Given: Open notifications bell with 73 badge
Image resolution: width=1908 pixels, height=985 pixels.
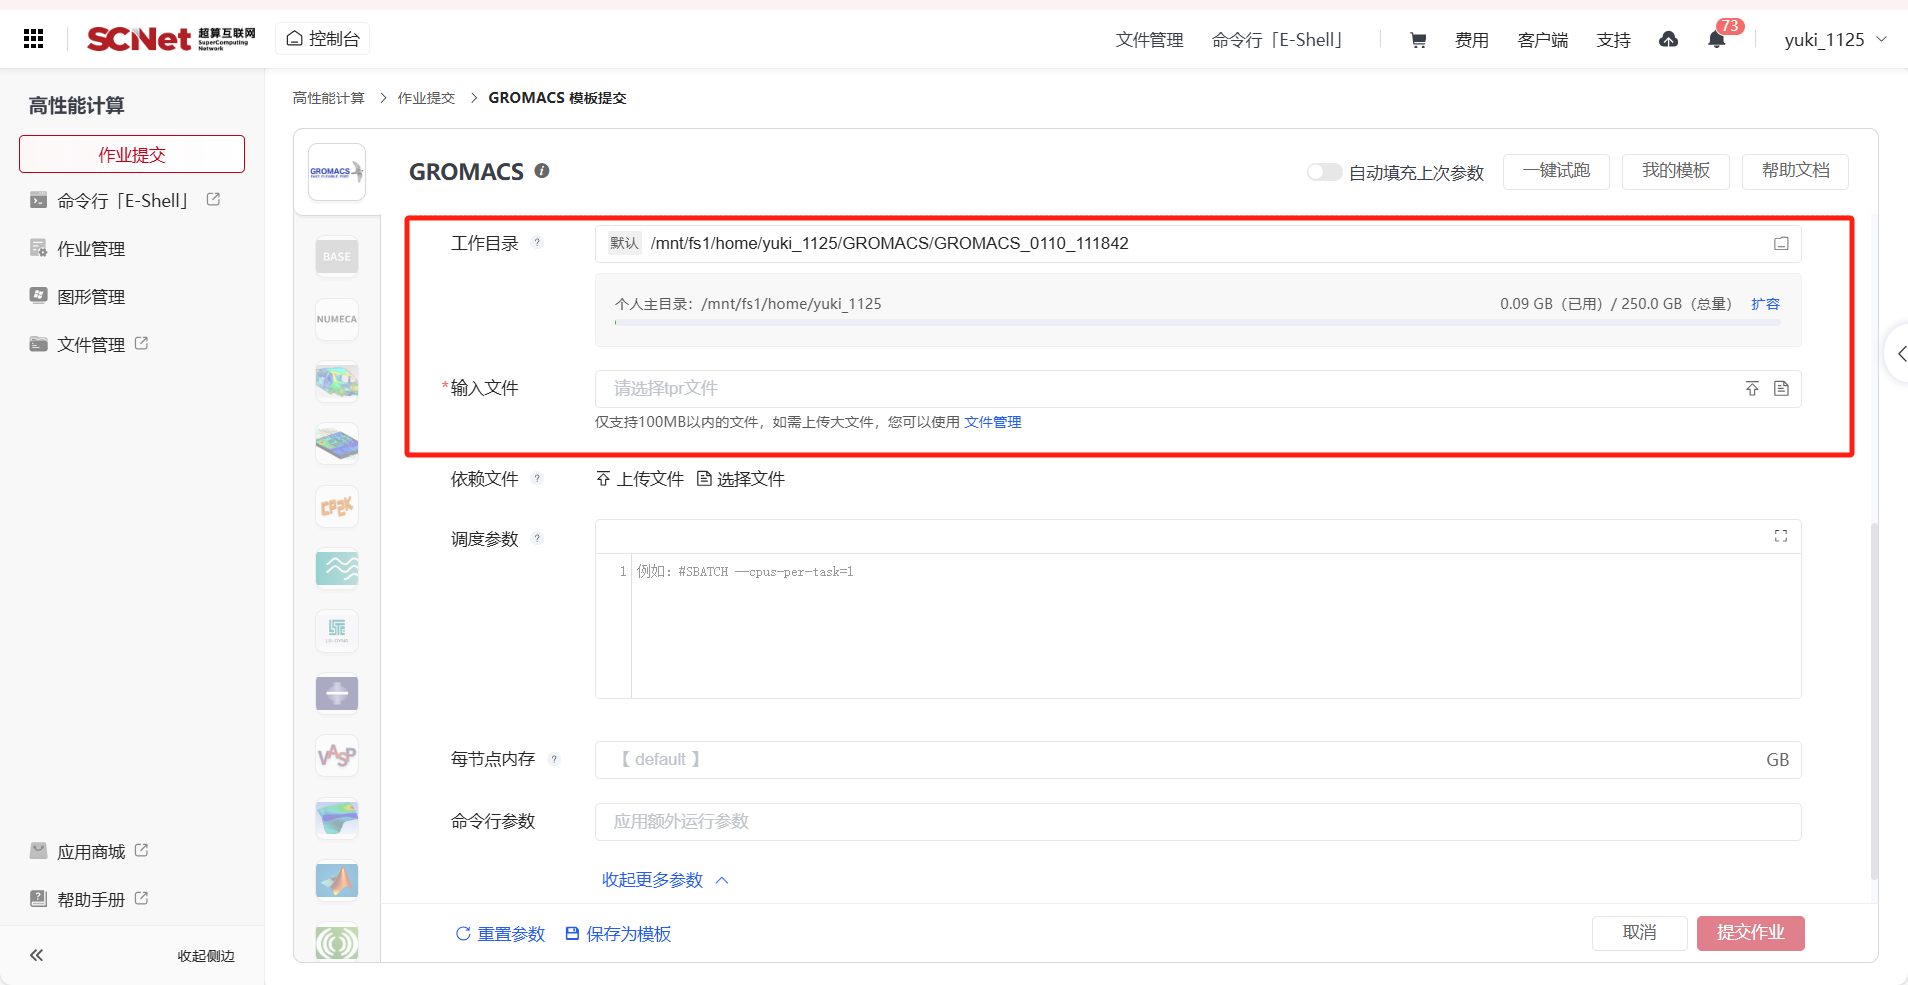Looking at the screenshot, I should pyautogui.click(x=1717, y=40).
